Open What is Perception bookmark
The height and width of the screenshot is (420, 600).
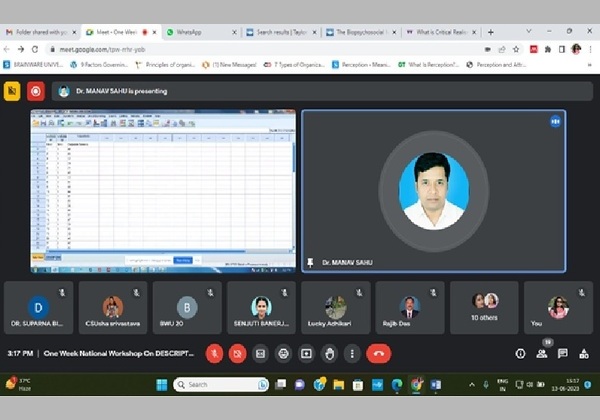tap(429, 65)
